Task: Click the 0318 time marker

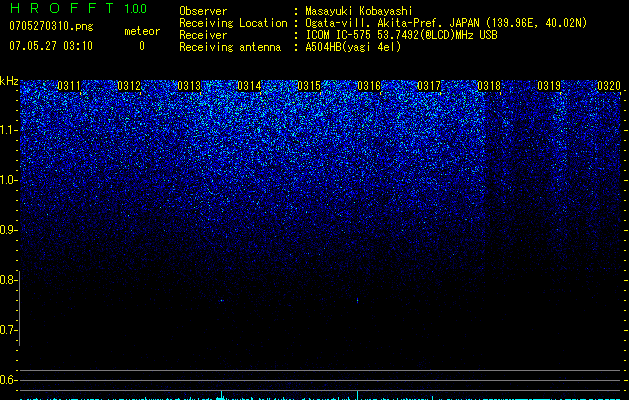Action: click(x=489, y=86)
